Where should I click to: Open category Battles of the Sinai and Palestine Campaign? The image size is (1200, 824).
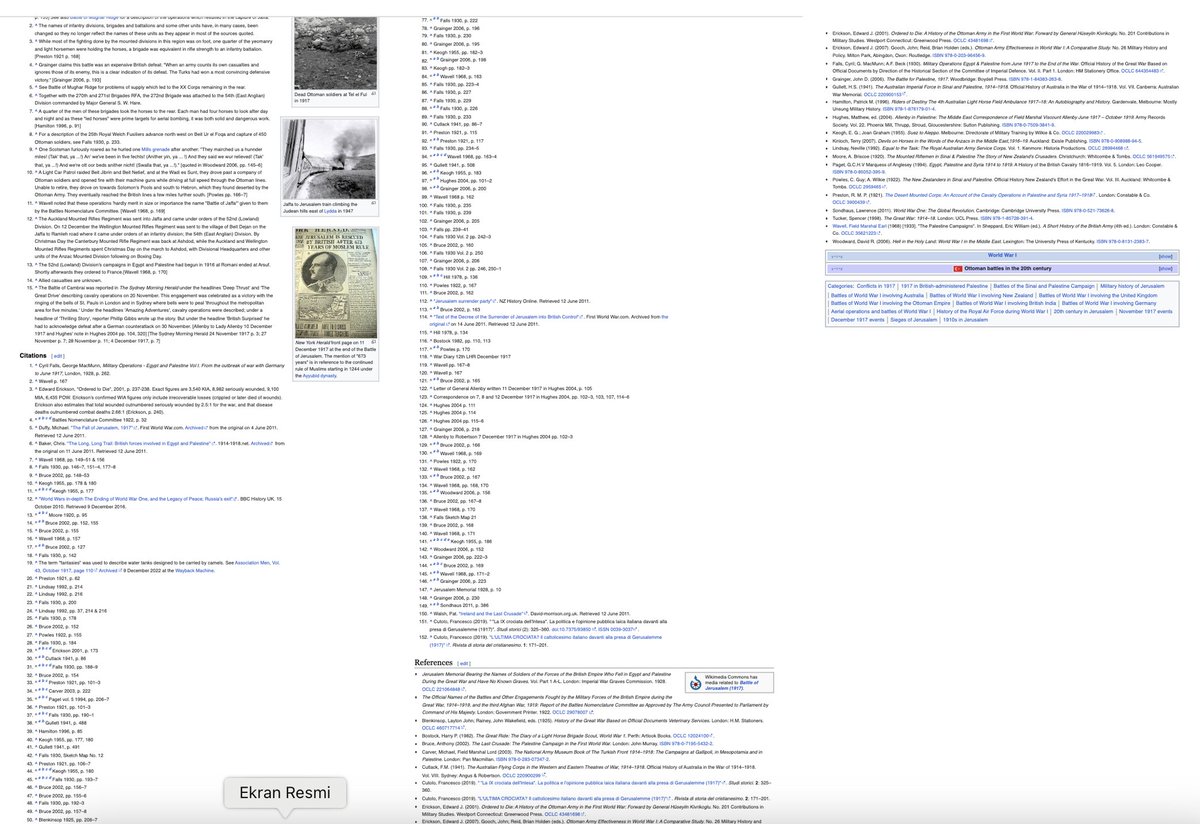pos(1044,286)
